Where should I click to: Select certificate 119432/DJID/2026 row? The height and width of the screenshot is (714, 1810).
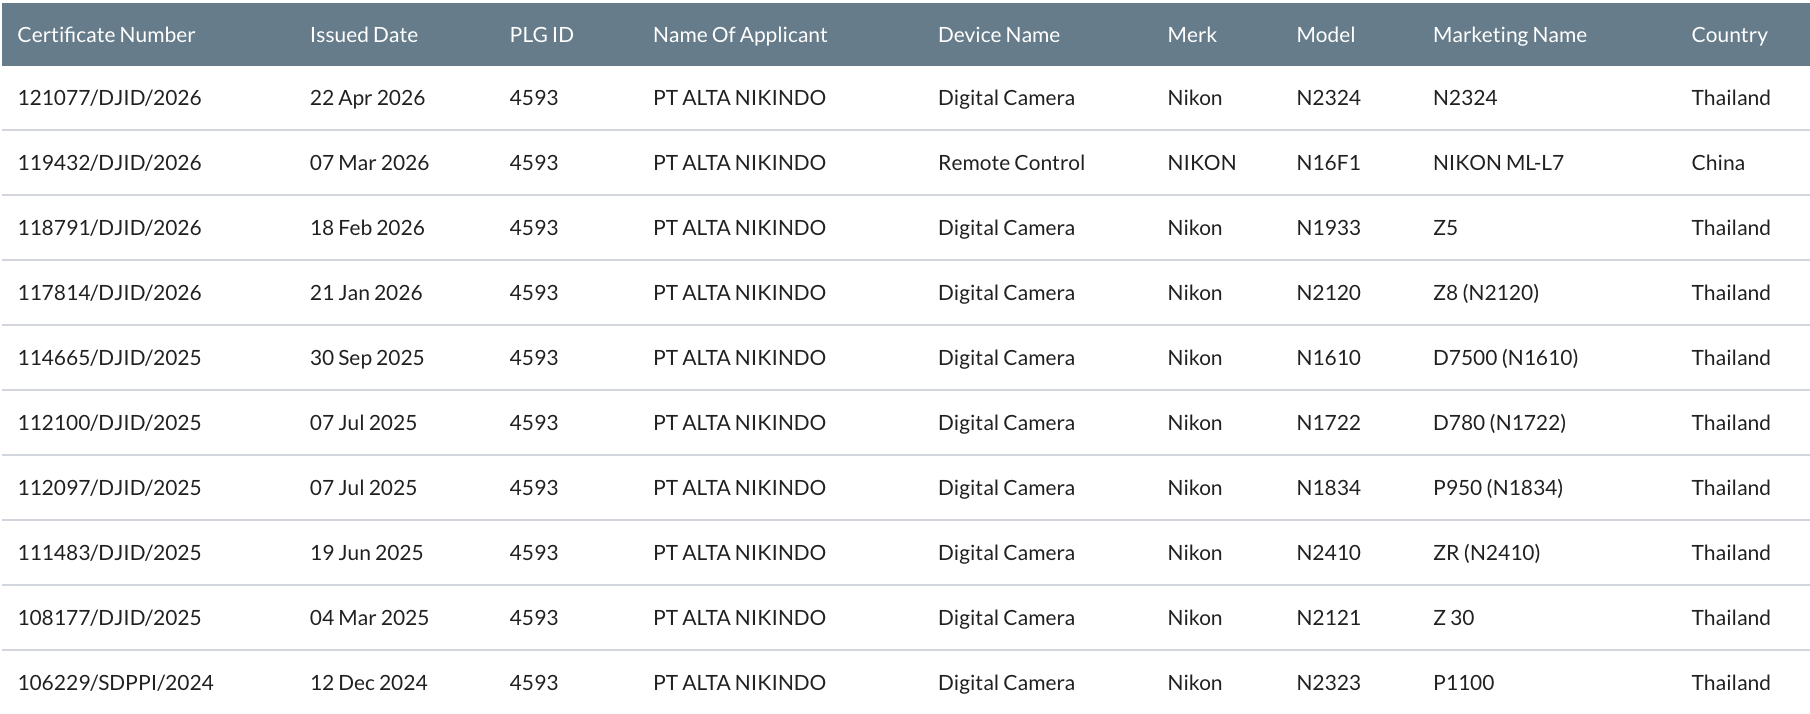click(x=109, y=163)
